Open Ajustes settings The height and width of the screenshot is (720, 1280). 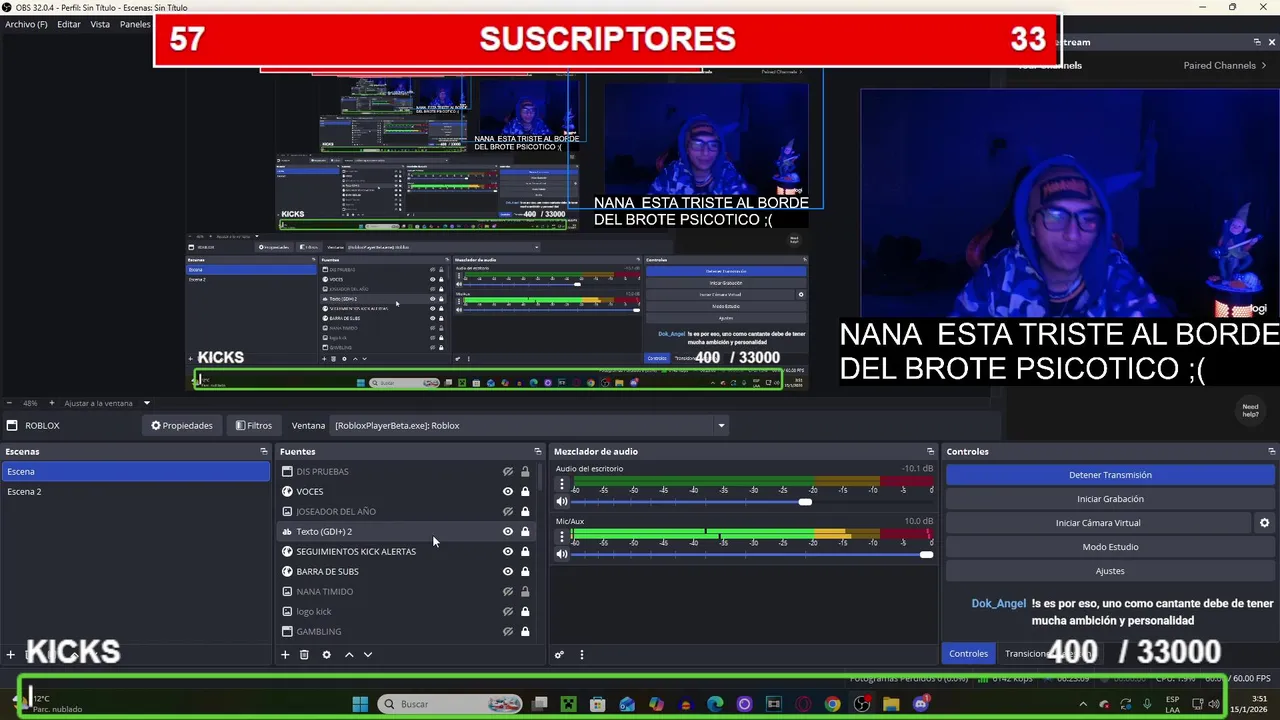[x=1110, y=571]
